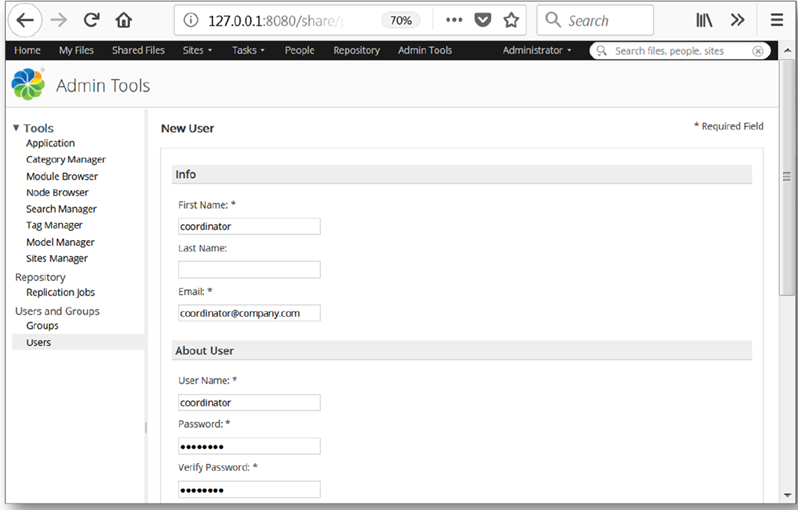Viewport: 798px width, 510px height.
Task: Open the Tasks dropdown in header
Action: pyautogui.click(x=248, y=50)
